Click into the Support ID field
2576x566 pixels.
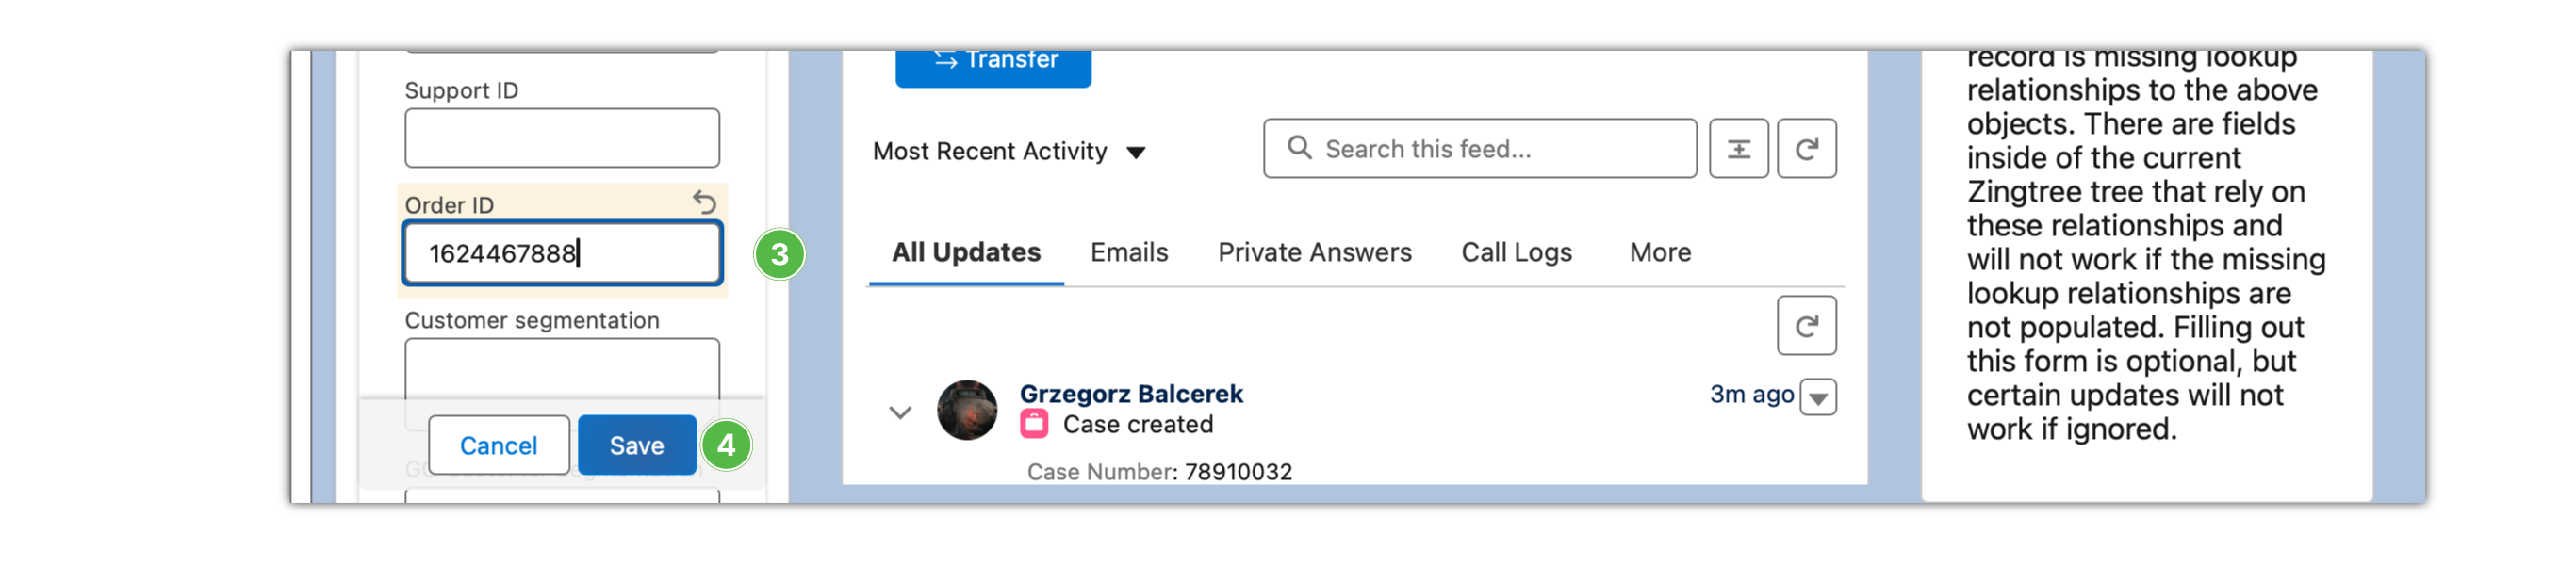[x=562, y=138]
